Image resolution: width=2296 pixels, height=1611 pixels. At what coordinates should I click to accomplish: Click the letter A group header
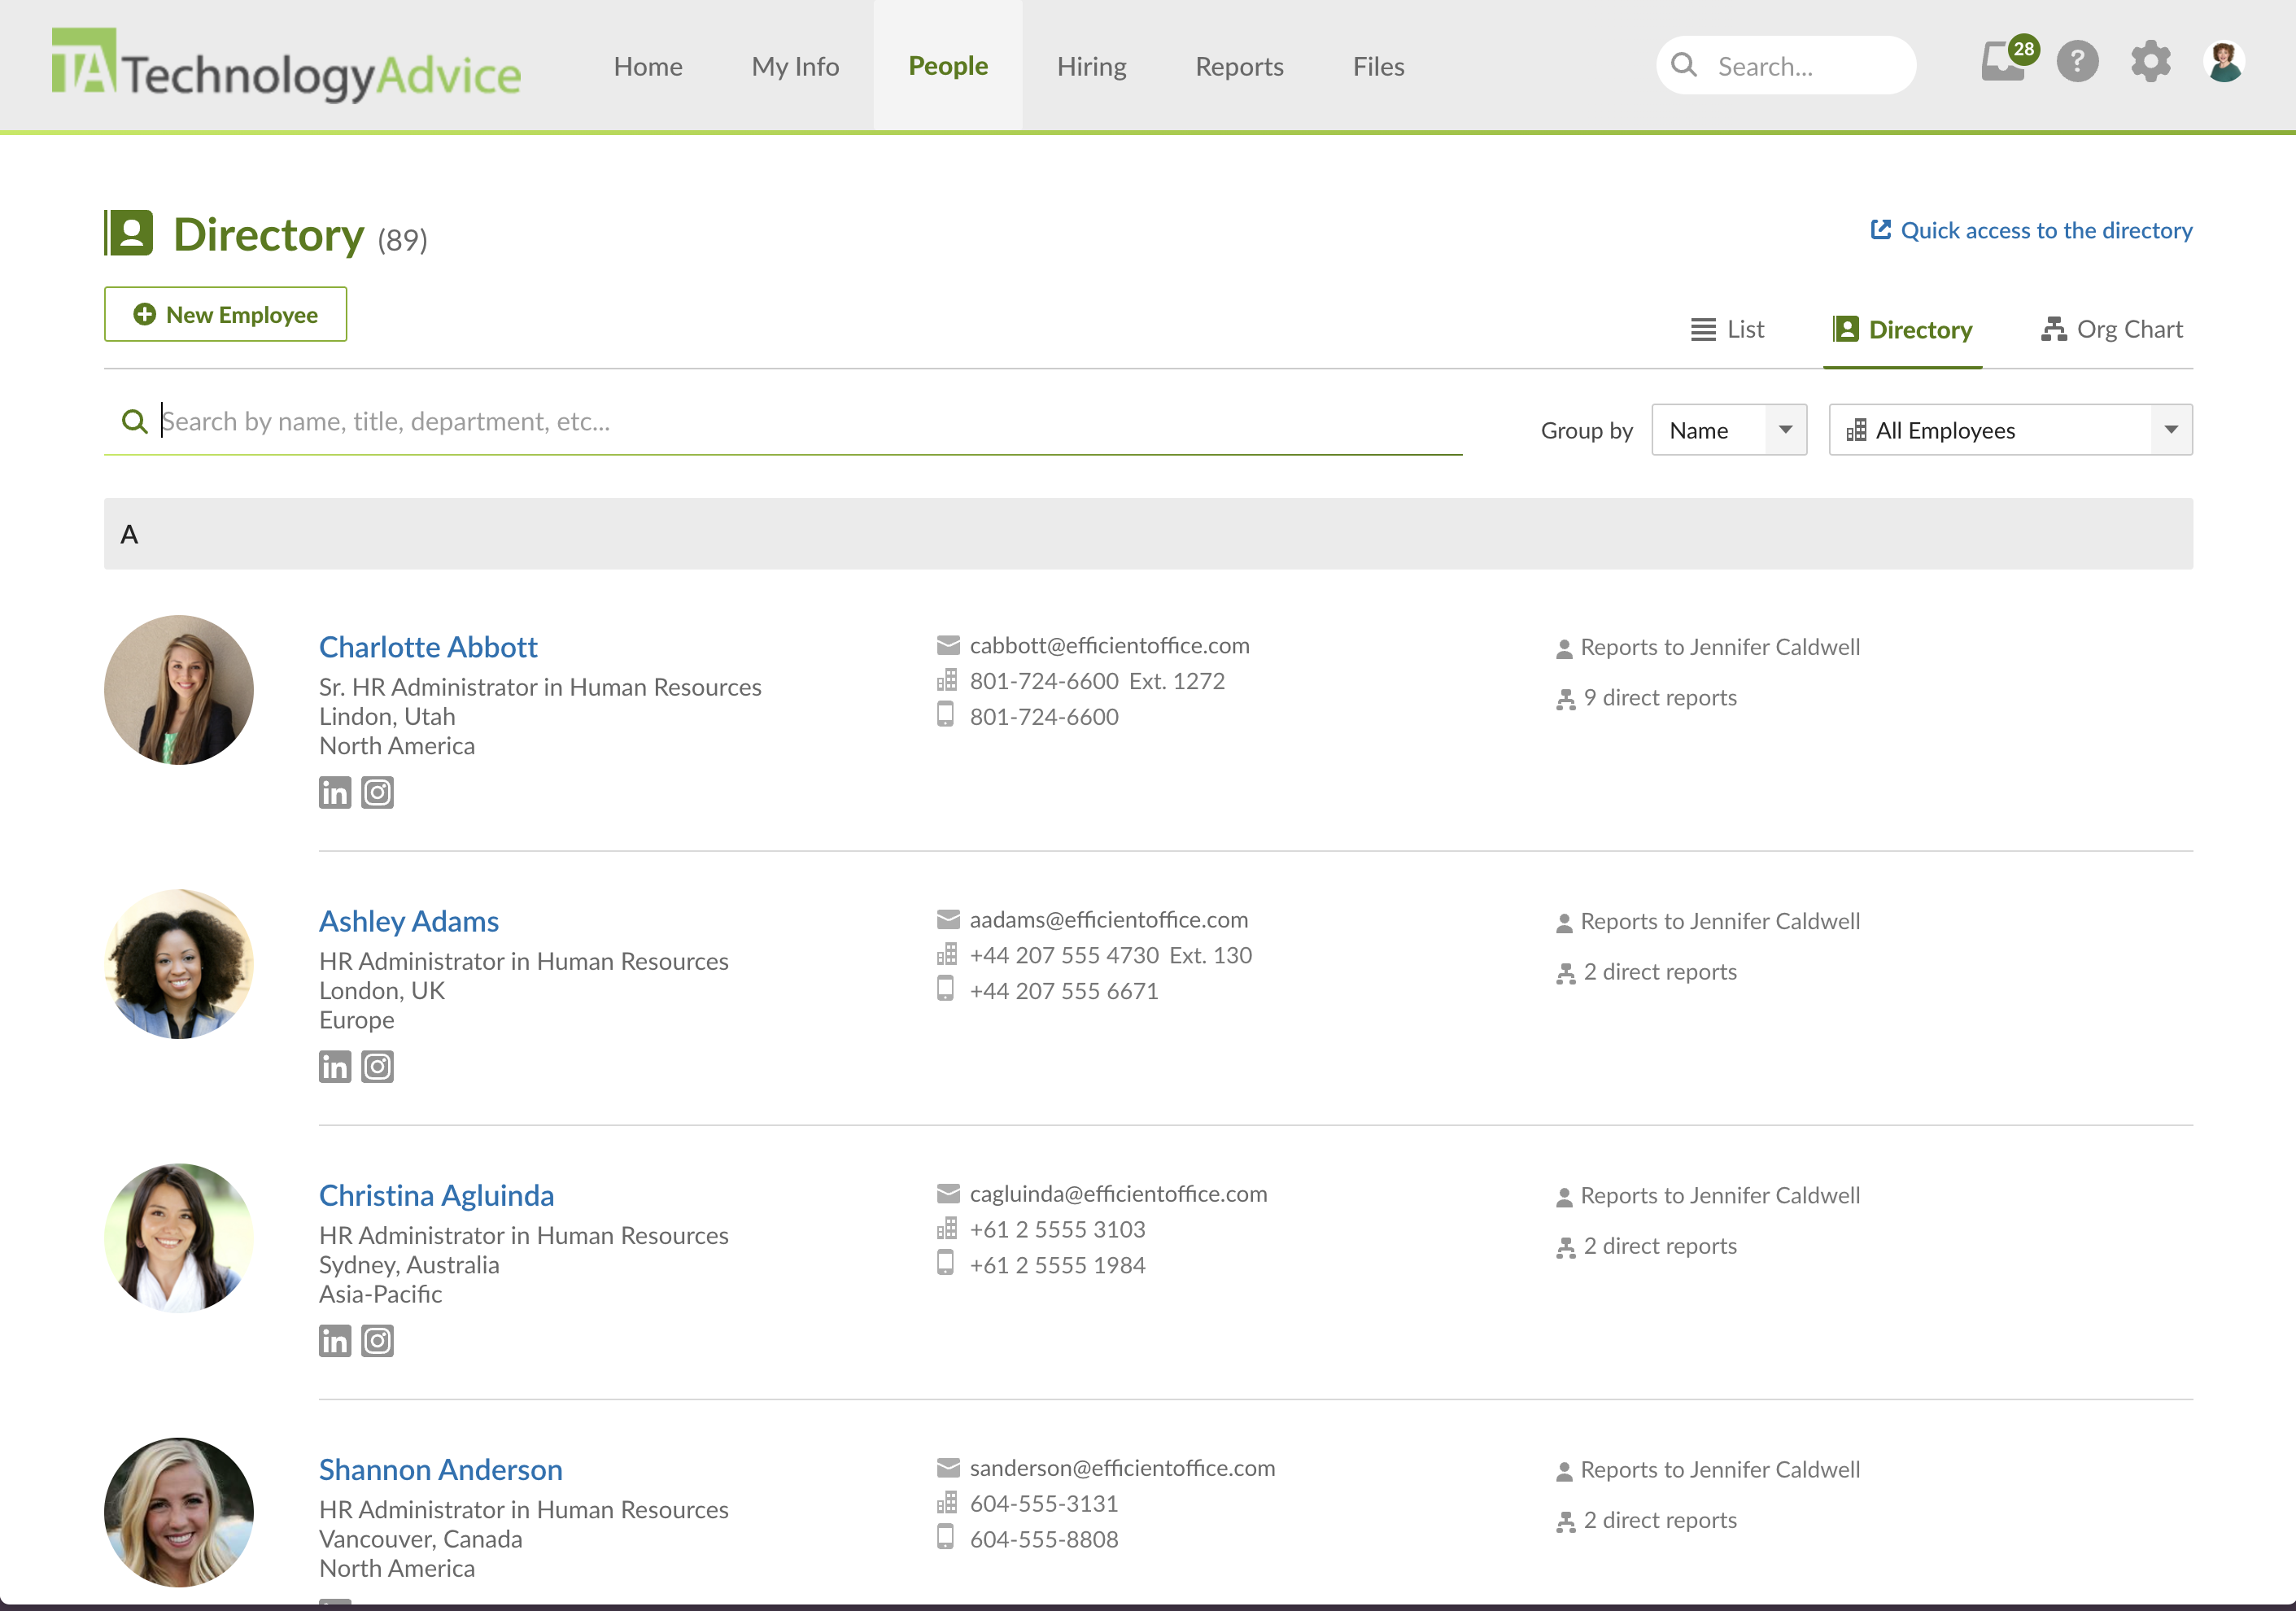tap(1148, 534)
